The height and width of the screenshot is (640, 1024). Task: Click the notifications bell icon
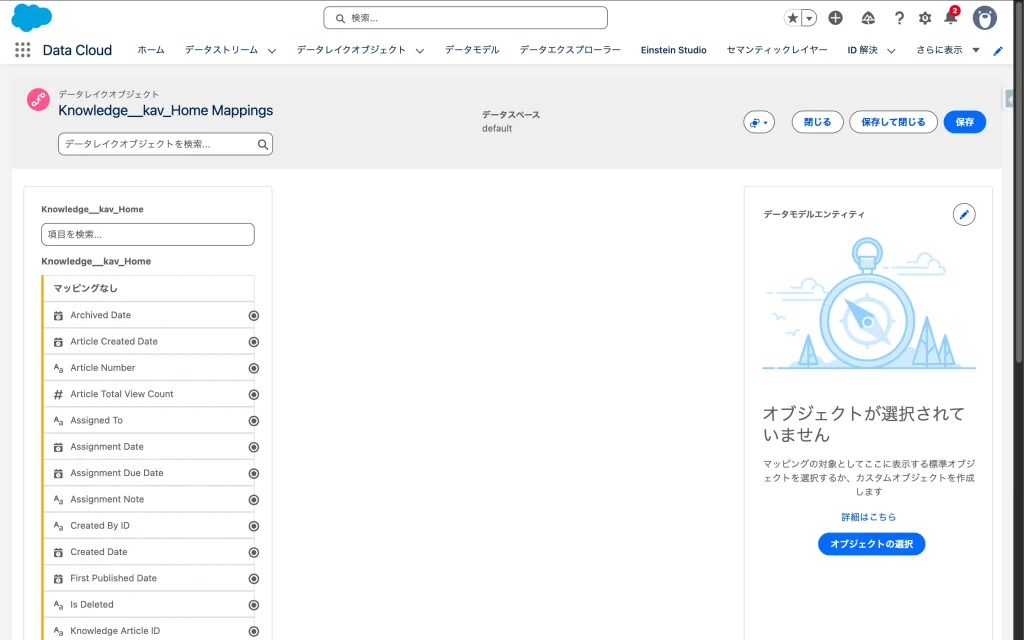click(x=950, y=18)
